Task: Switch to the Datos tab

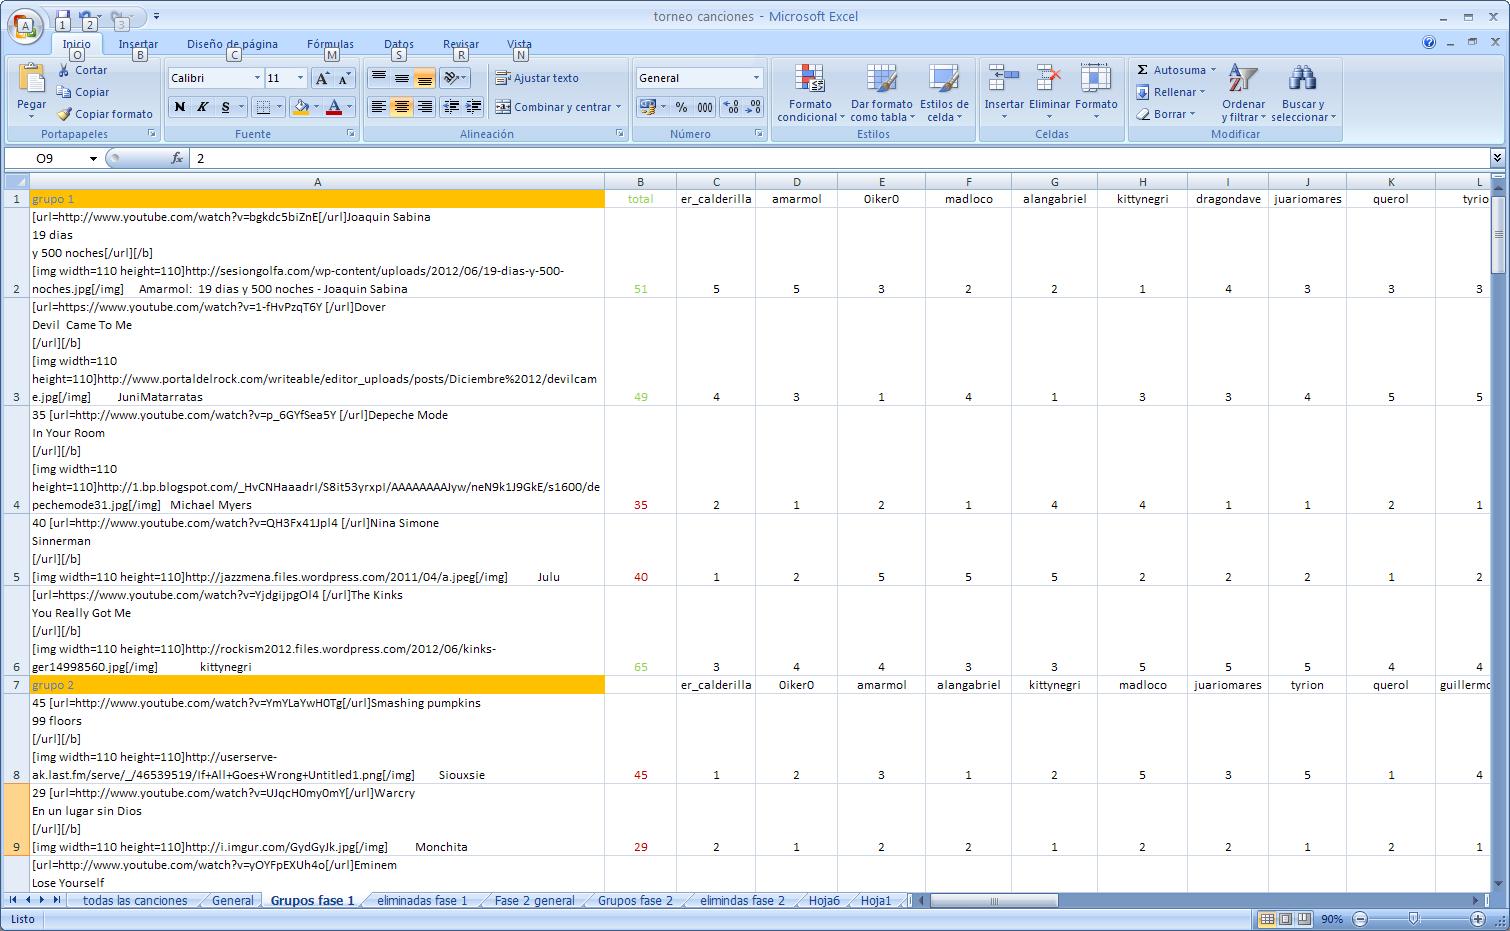Action: coord(399,44)
